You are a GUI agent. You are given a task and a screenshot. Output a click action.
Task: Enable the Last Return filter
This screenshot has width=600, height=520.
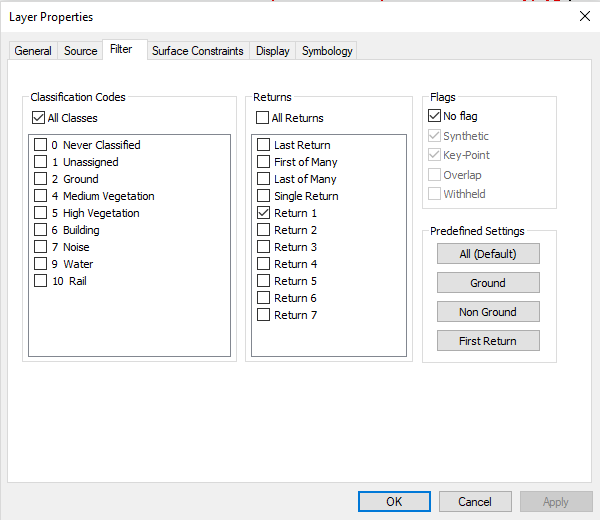263,145
